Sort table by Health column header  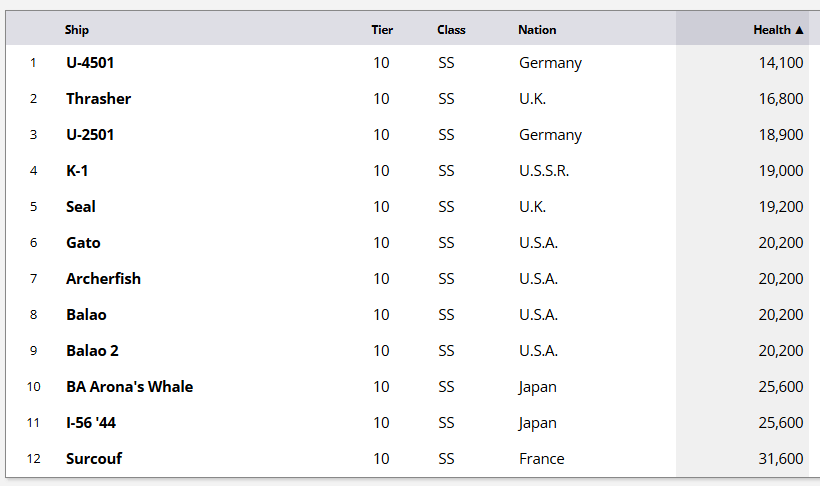tap(771, 30)
